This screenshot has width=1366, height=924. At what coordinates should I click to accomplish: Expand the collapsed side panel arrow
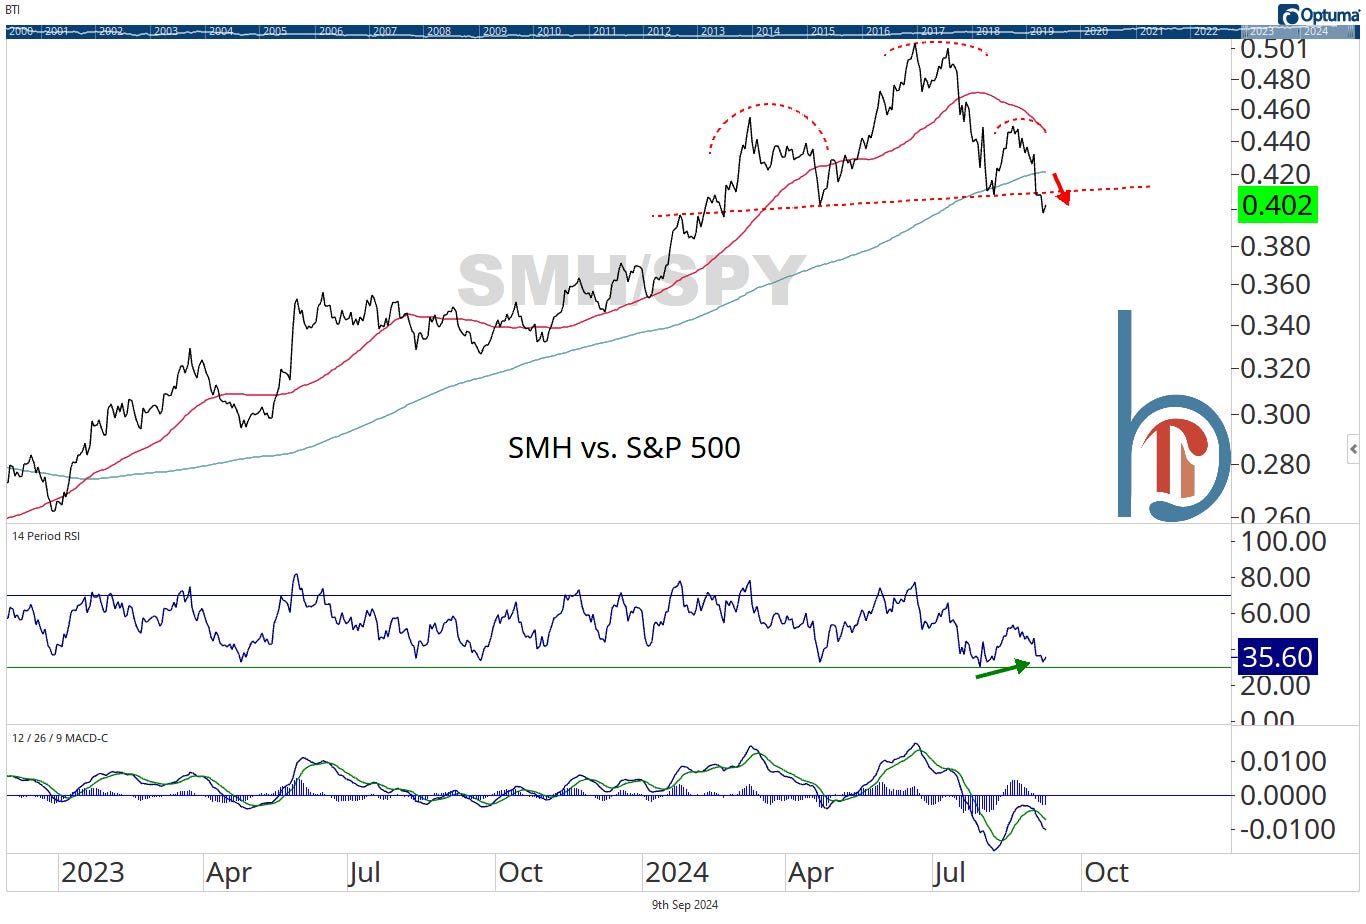[x=1353, y=449]
